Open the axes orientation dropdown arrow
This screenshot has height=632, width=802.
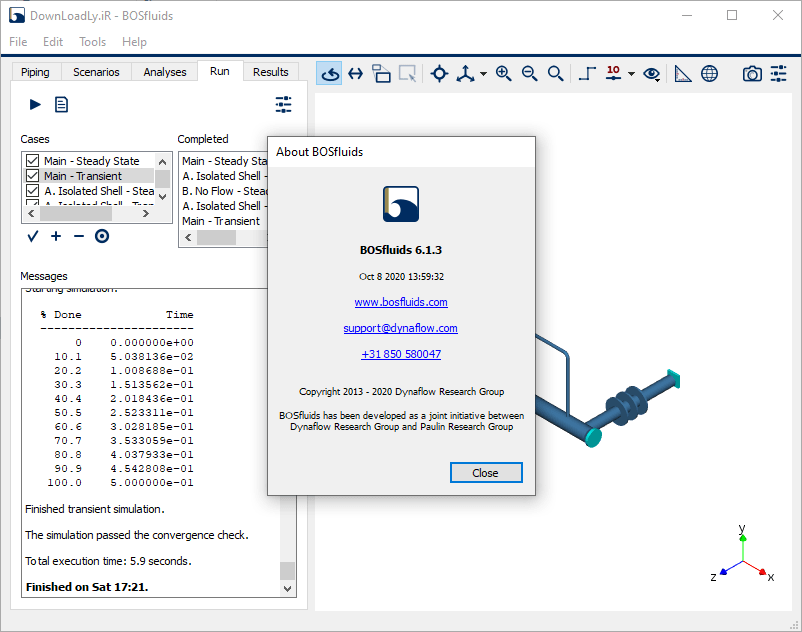point(483,74)
